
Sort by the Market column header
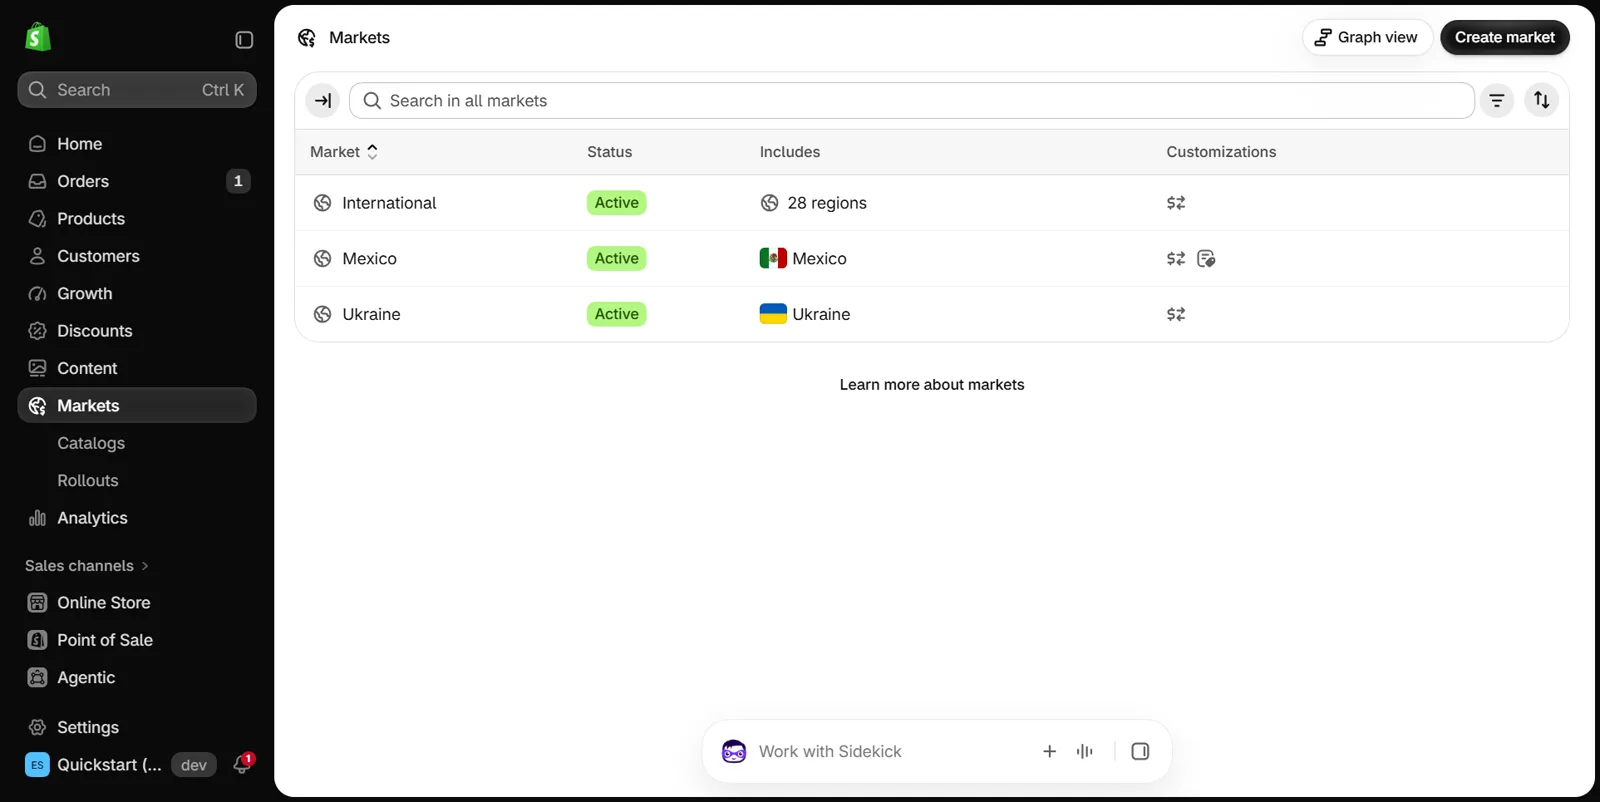[x=344, y=152]
